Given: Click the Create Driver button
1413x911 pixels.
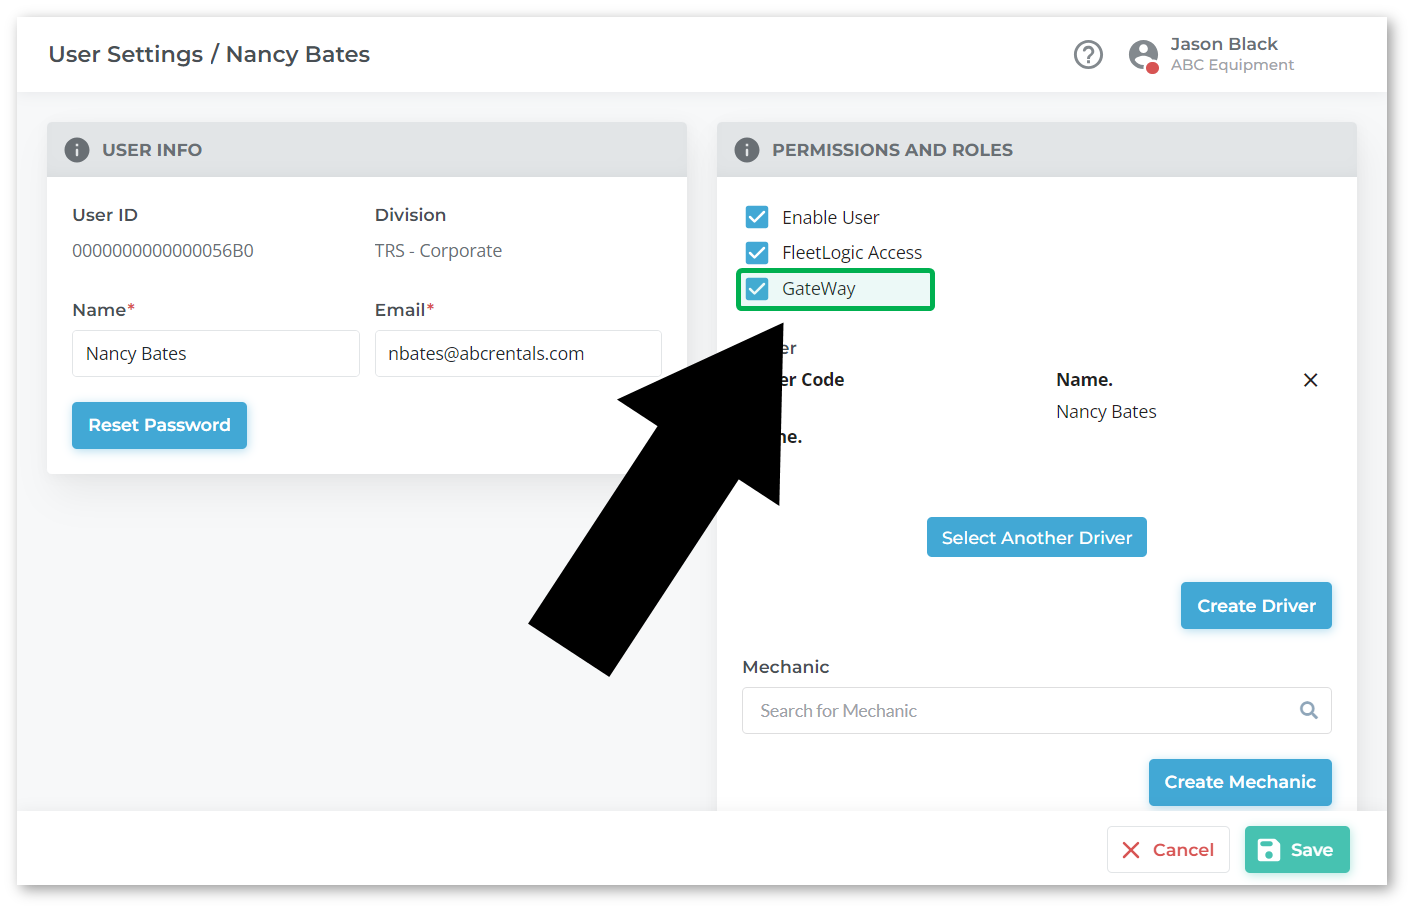Looking at the screenshot, I should (1255, 605).
